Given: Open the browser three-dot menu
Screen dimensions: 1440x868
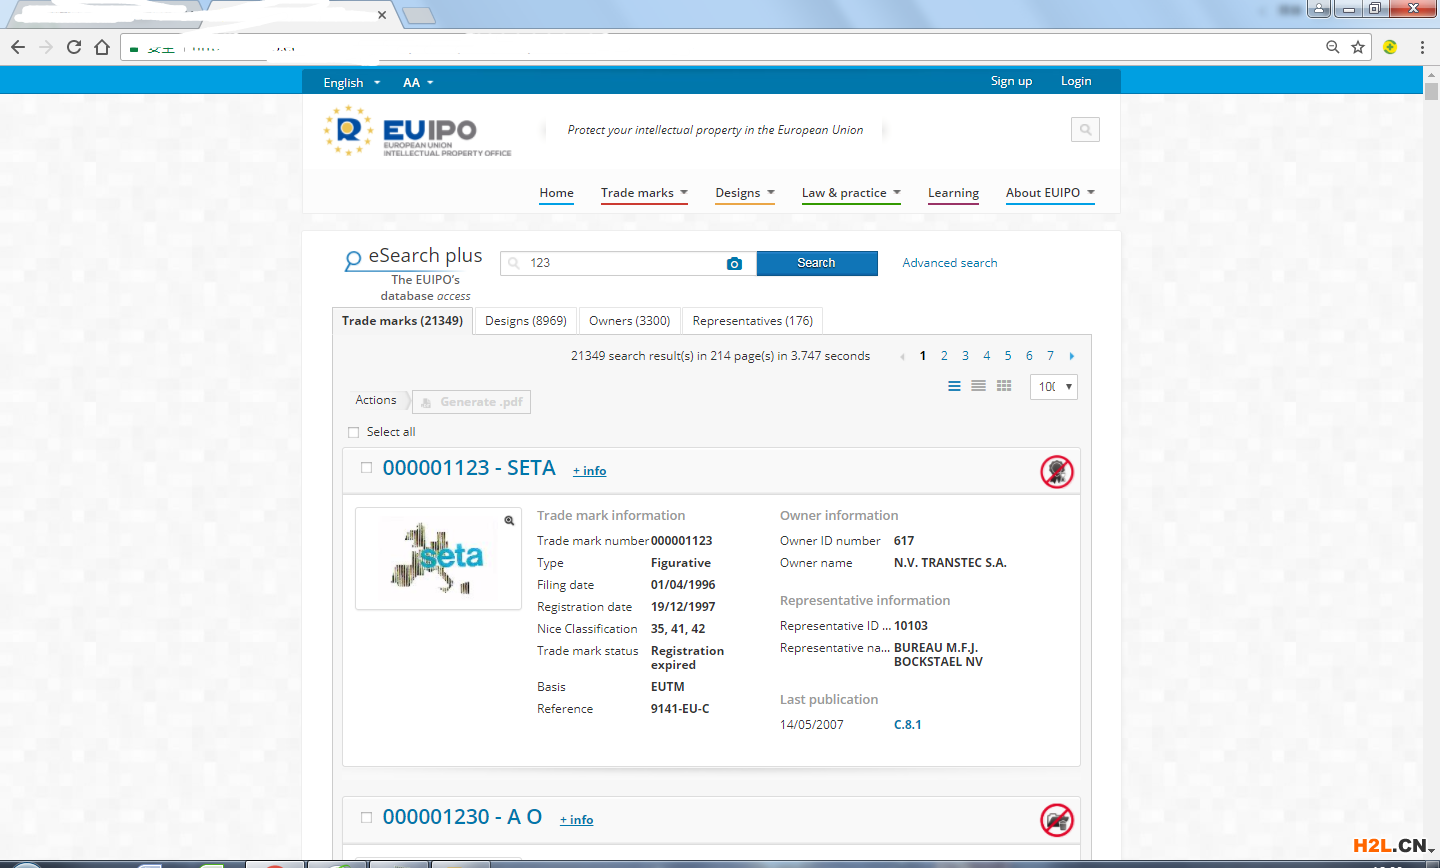Looking at the screenshot, I should (1422, 47).
